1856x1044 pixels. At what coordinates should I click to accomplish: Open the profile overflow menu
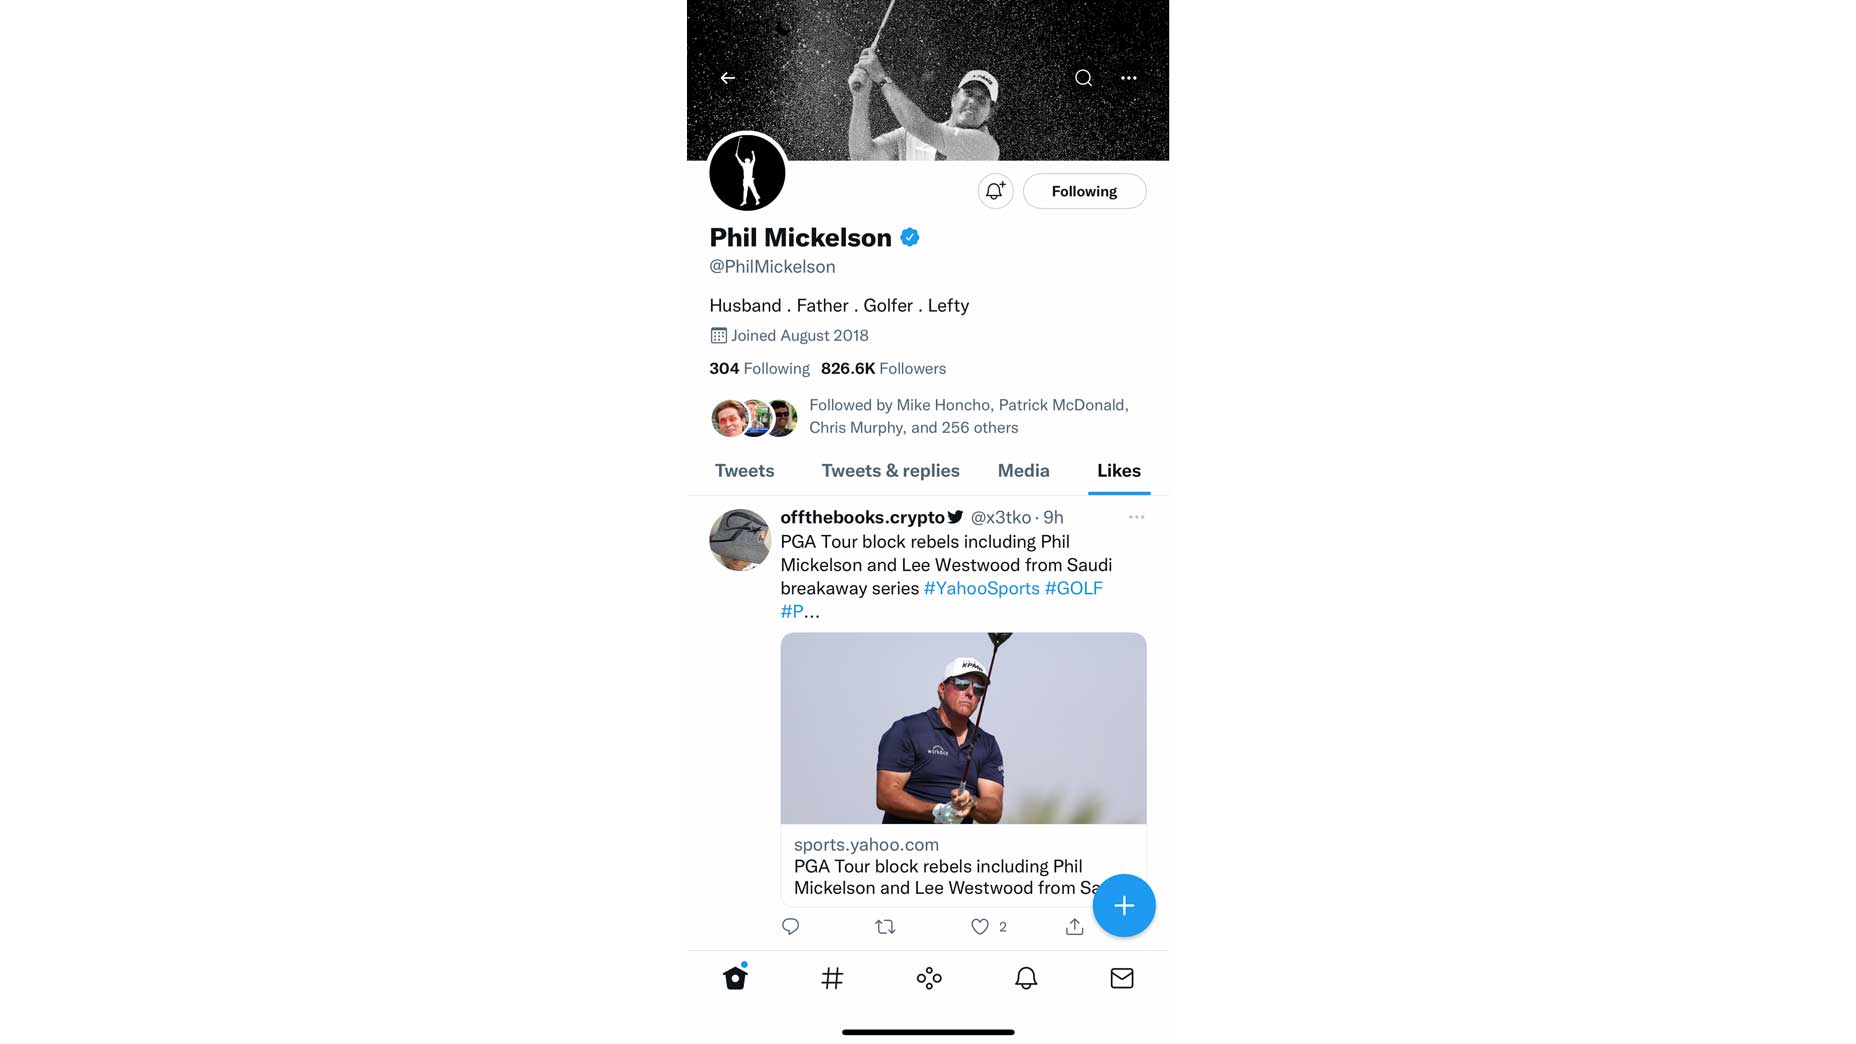1128,78
